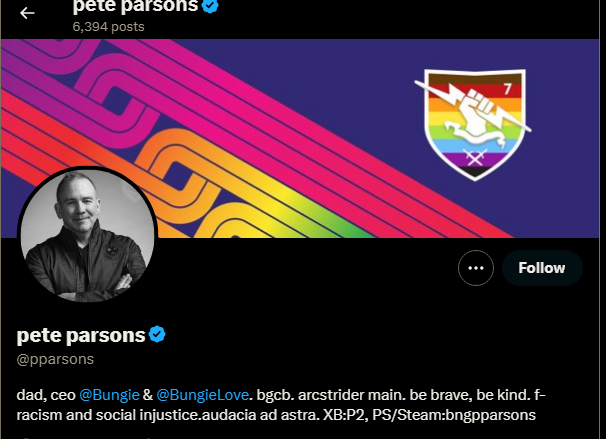Viewport: 606px width, 439px height.
Task: Follow the pete parsons account
Action: click(542, 268)
